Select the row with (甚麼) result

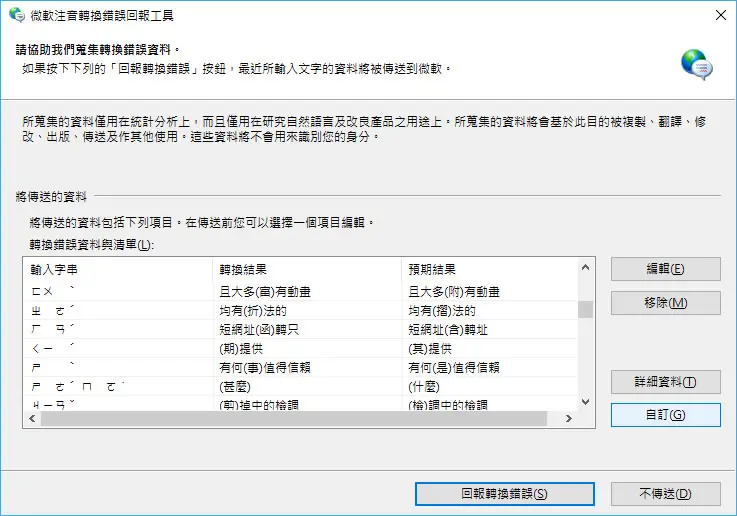pos(300,386)
